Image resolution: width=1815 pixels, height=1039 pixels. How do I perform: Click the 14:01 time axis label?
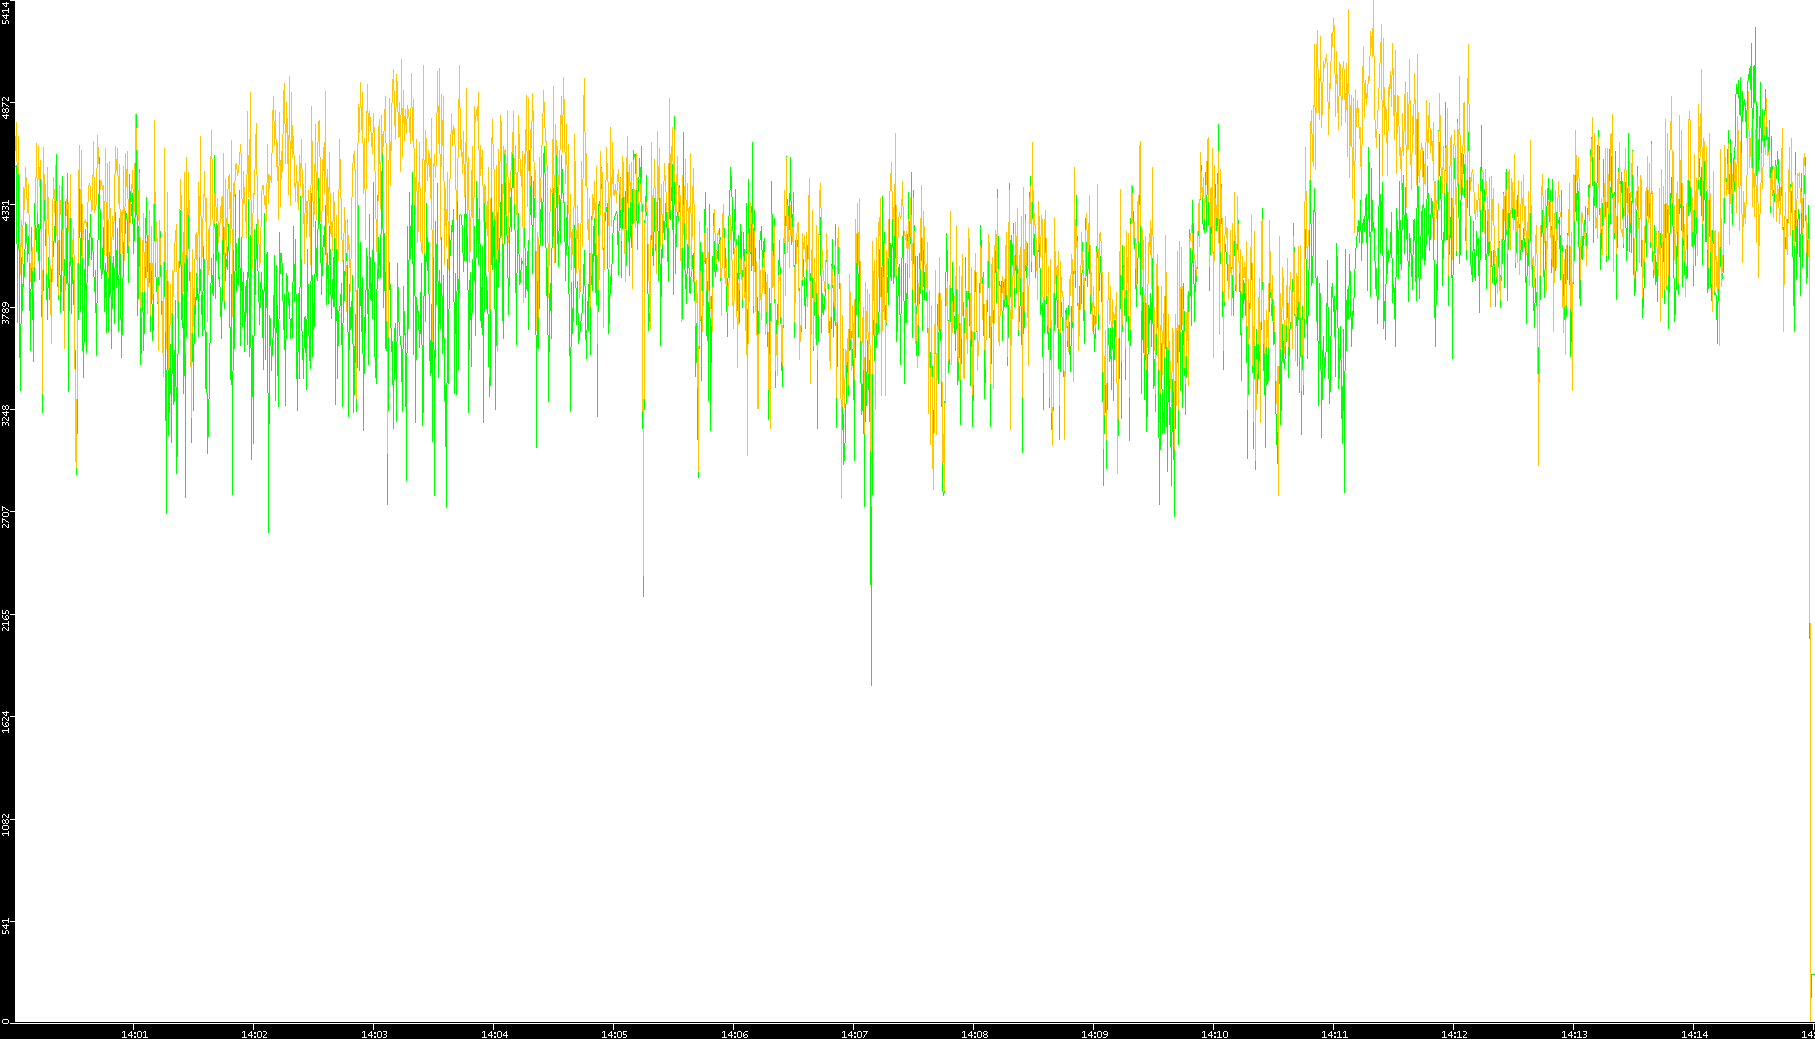coord(134,1034)
